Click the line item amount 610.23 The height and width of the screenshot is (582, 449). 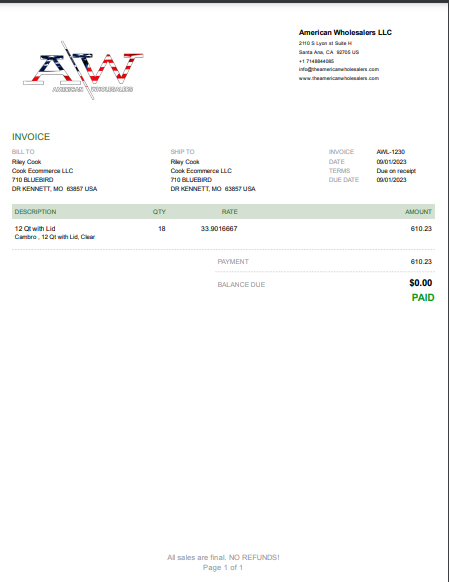pyautogui.click(x=421, y=229)
